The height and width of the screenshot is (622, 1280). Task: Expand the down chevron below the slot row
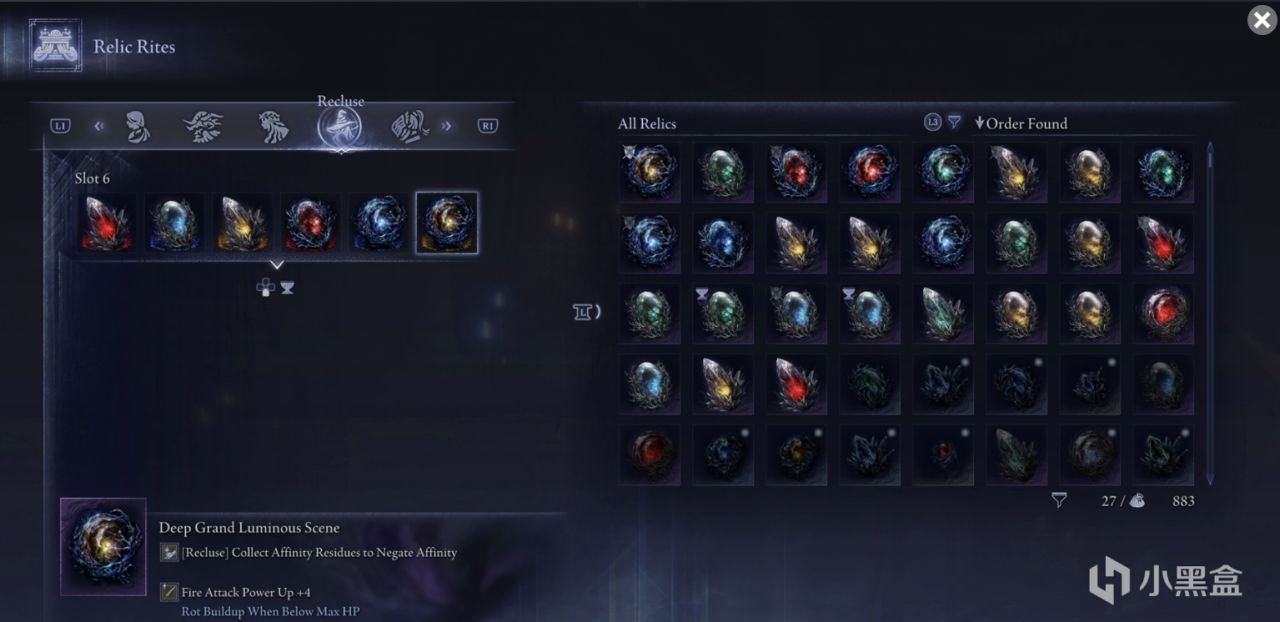click(277, 265)
